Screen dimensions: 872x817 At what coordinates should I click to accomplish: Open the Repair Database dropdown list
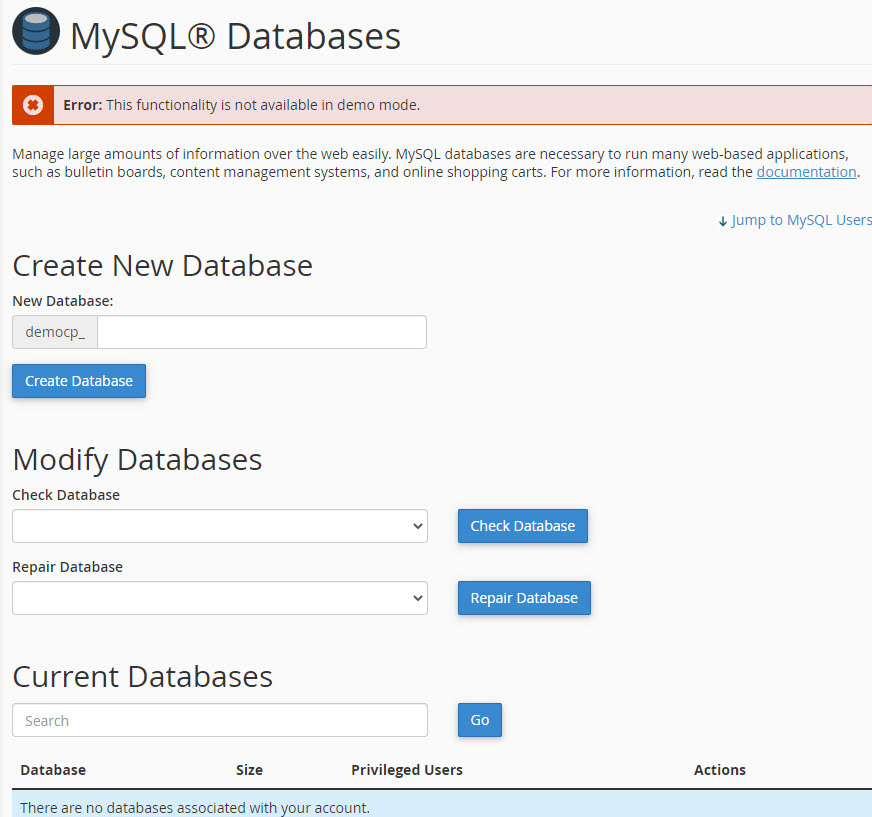219,598
